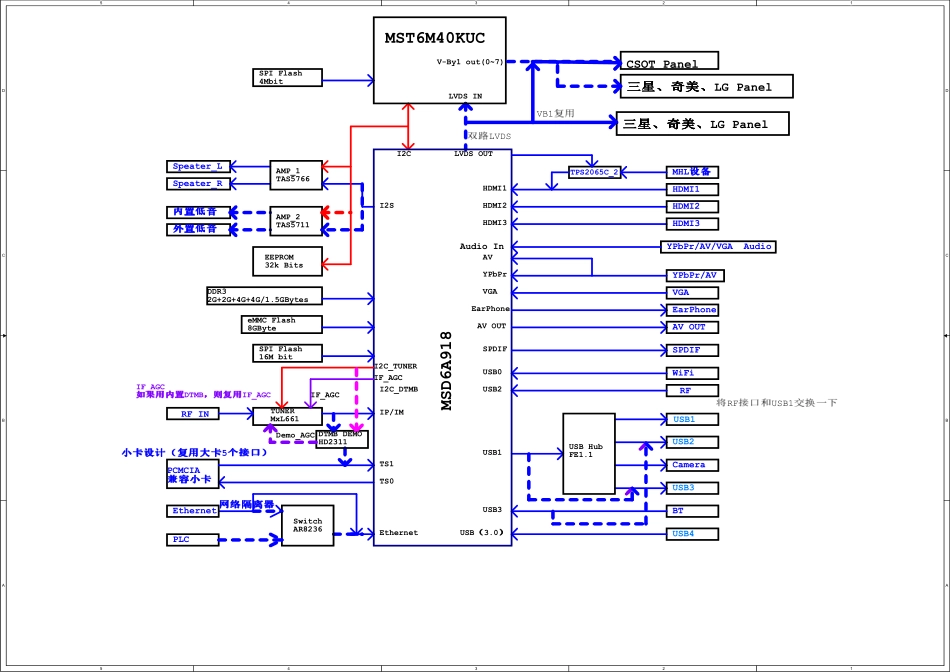Click the MHL设备 box

tap(692, 172)
